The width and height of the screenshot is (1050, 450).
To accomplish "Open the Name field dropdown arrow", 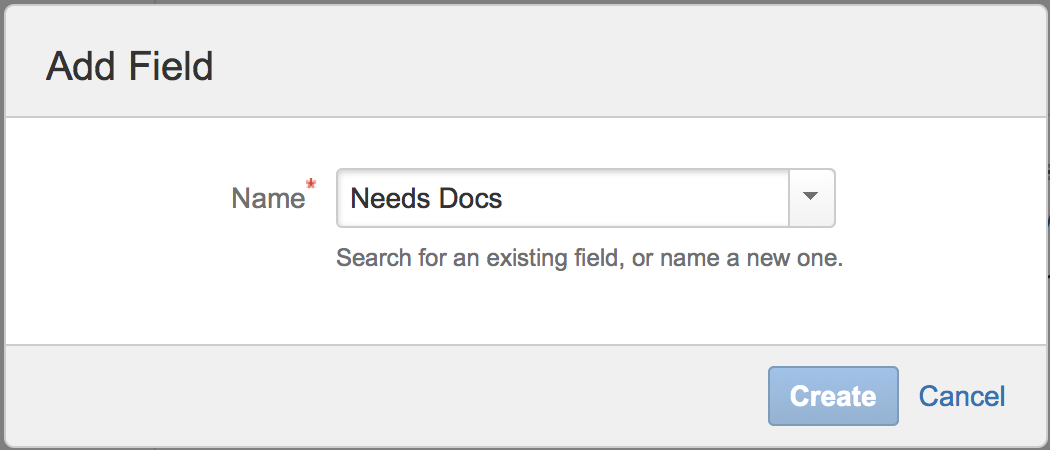I will [x=812, y=198].
